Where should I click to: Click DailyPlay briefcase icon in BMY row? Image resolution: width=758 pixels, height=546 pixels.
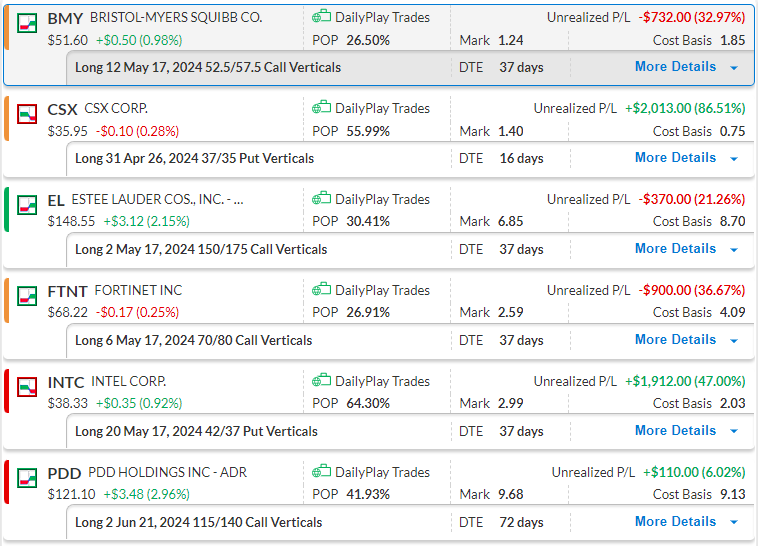[321, 16]
